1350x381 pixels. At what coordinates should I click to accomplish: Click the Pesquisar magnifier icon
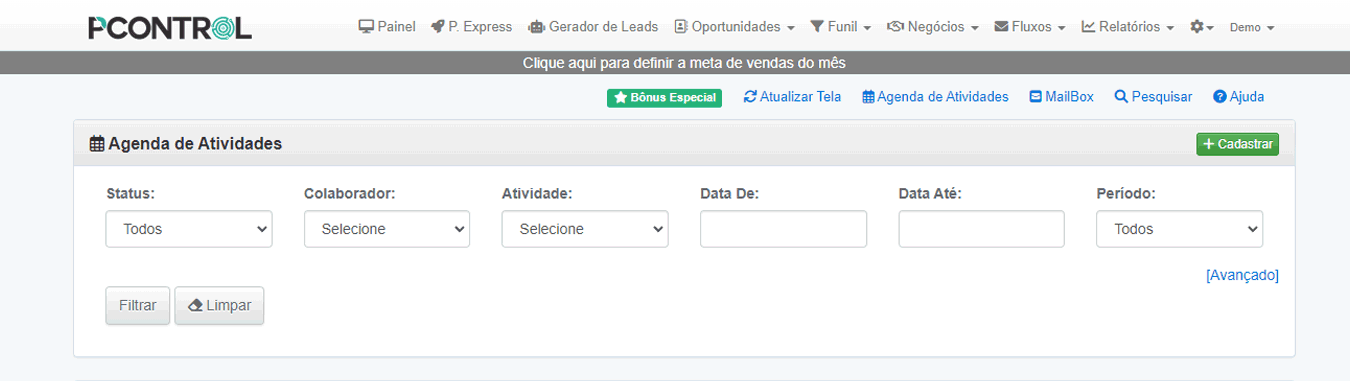pos(1121,97)
